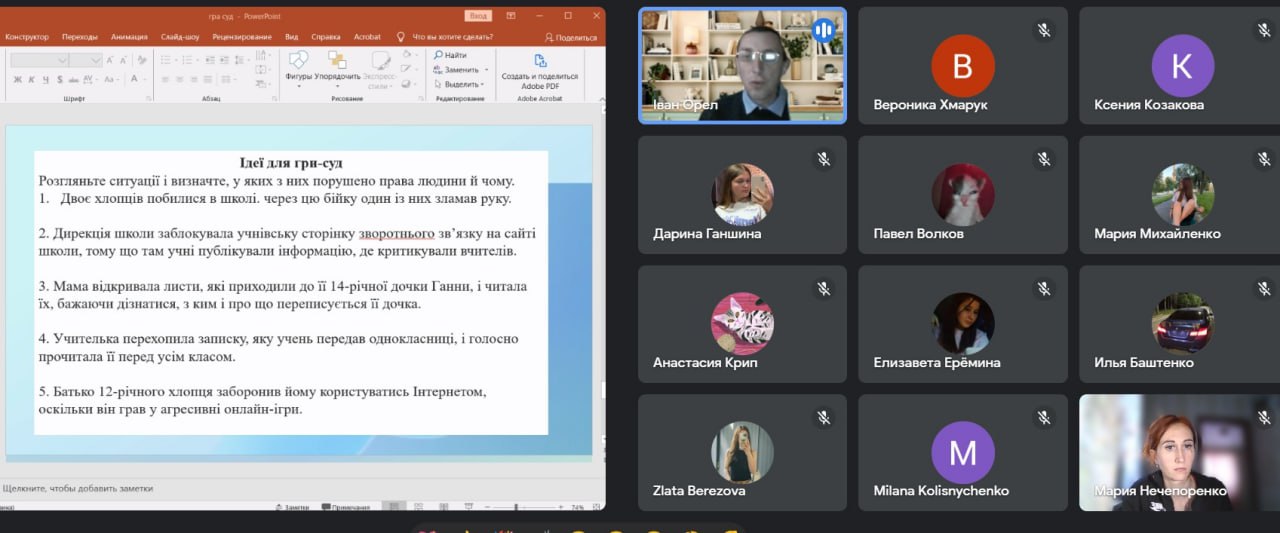This screenshot has width=1280, height=533.
Task: Expand the Заменить dropdown arrow
Action: click(486, 70)
